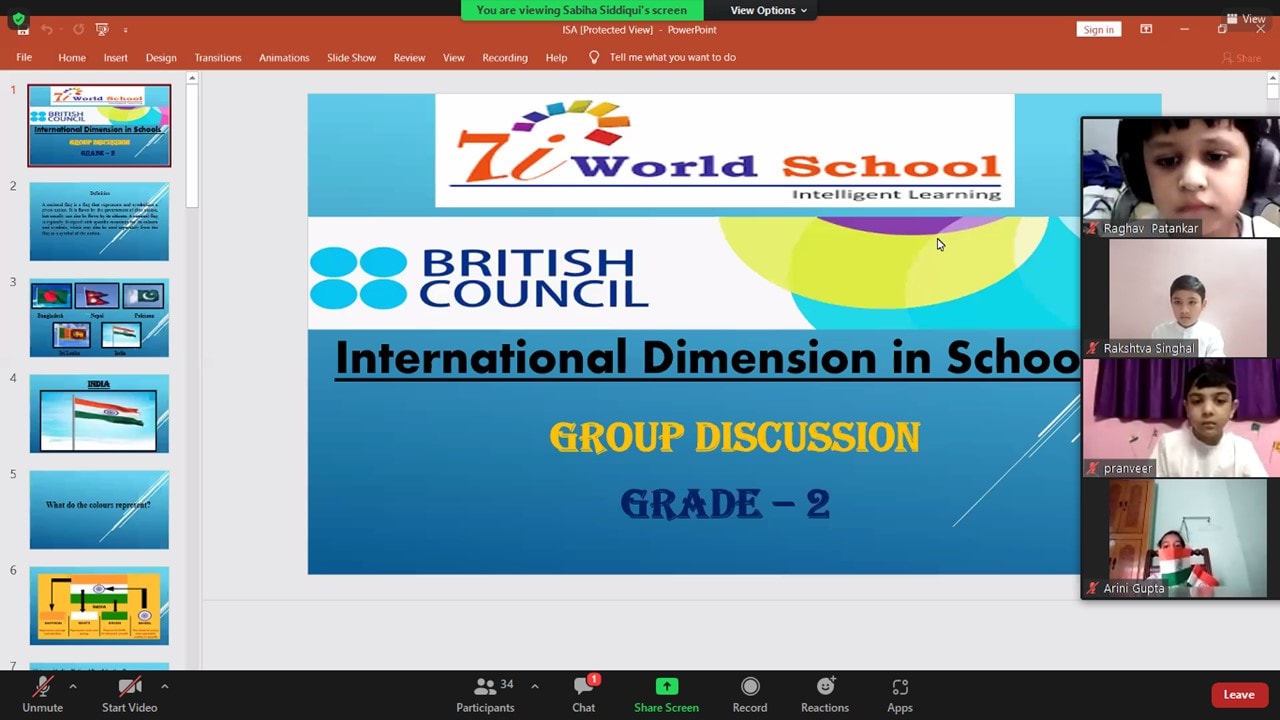Select slide 4 INDIA flag thumbnail
This screenshot has width=1280, height=720.
99,413
